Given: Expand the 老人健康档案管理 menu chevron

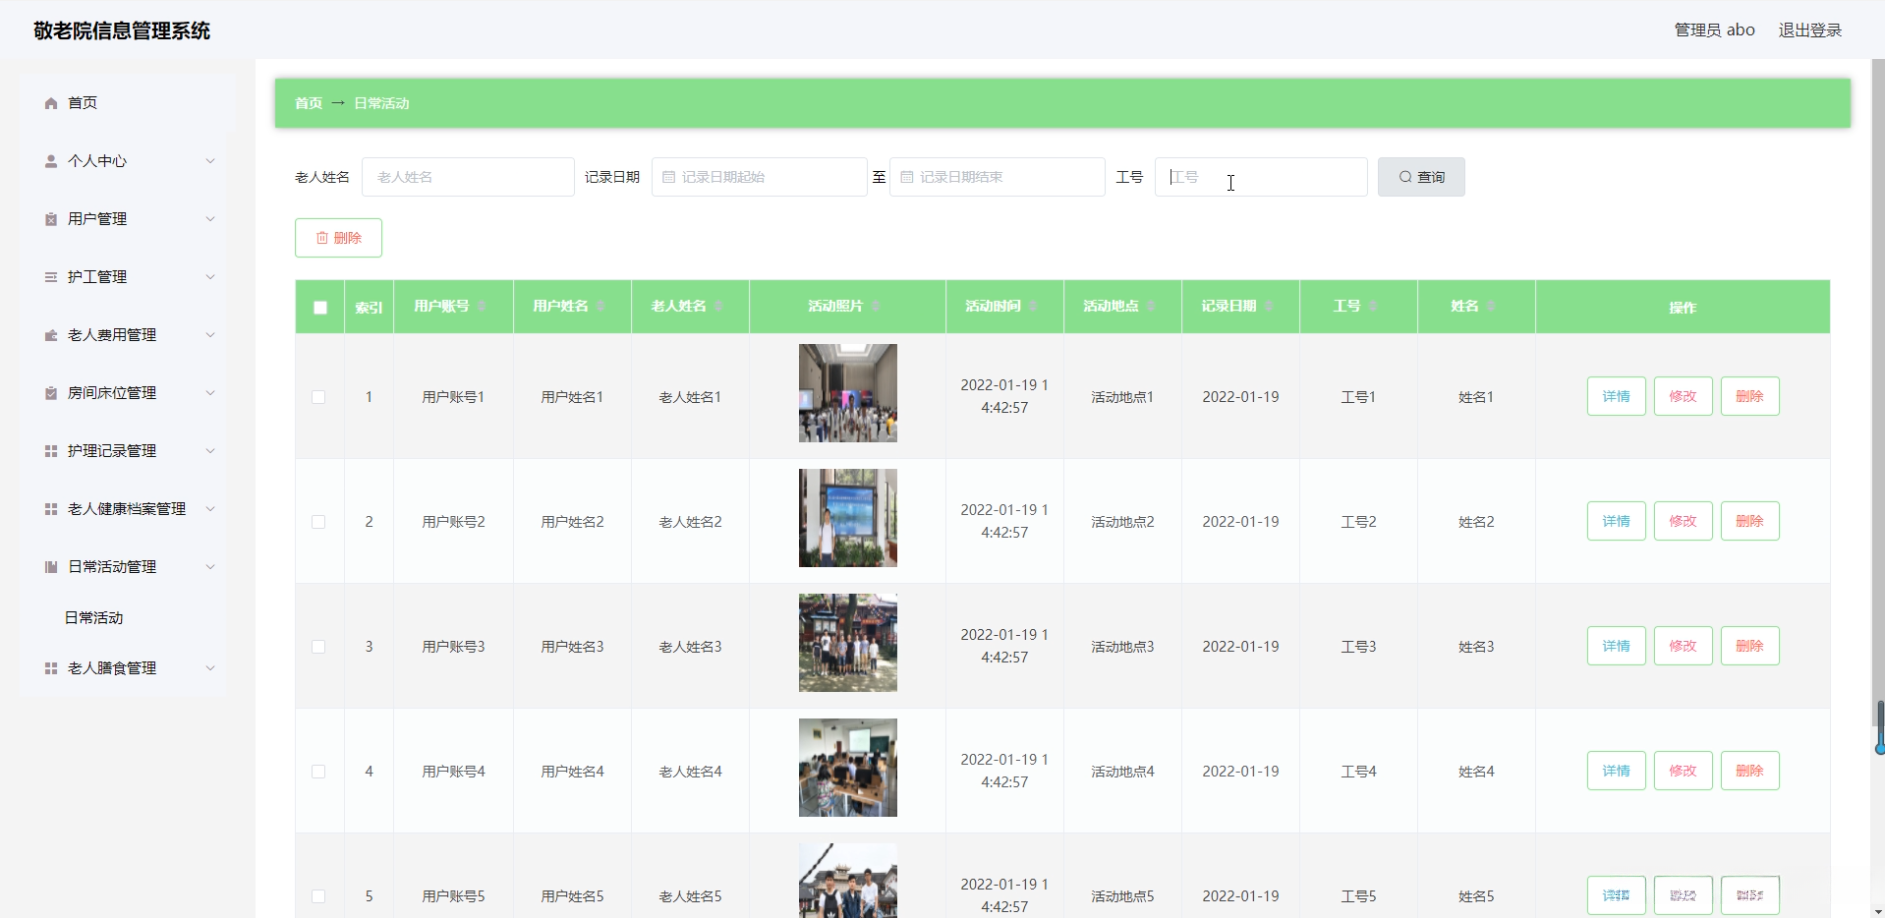Looking at the screenshot, I should point(210,509).
